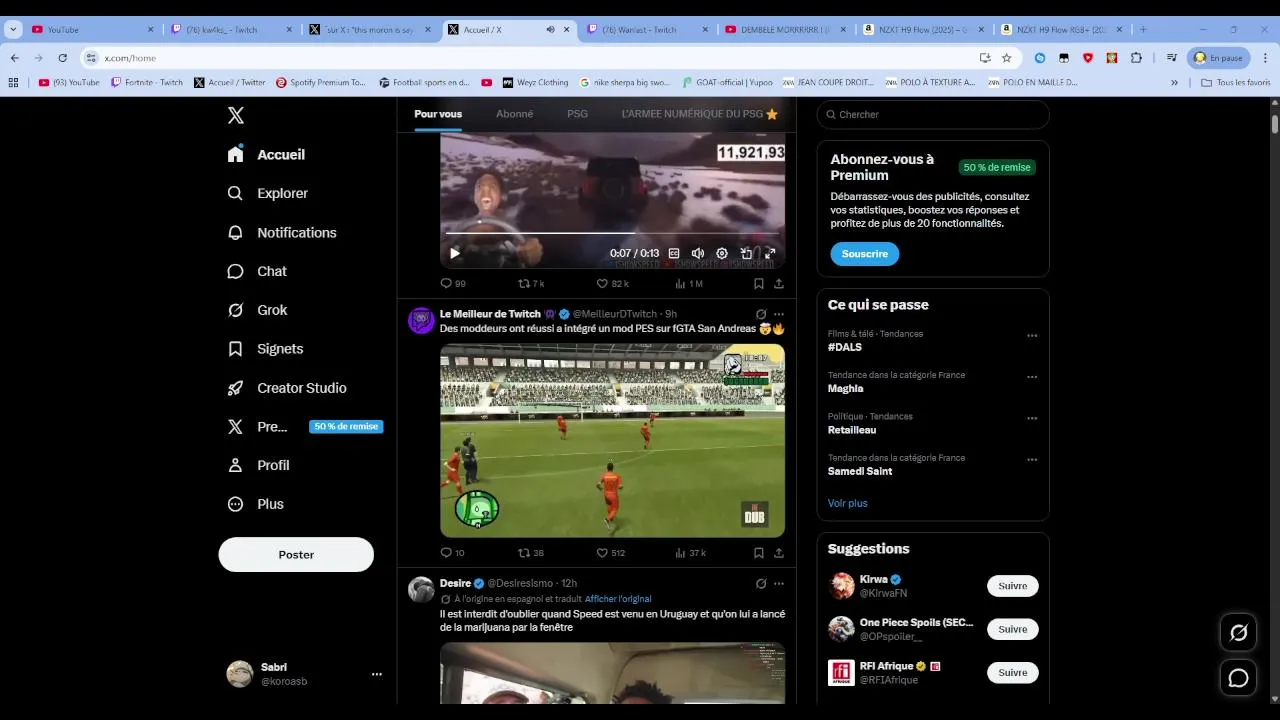The image size is (1280, 720).
Task: Click the X logo in the sidebar
Action: coord(236,115)
